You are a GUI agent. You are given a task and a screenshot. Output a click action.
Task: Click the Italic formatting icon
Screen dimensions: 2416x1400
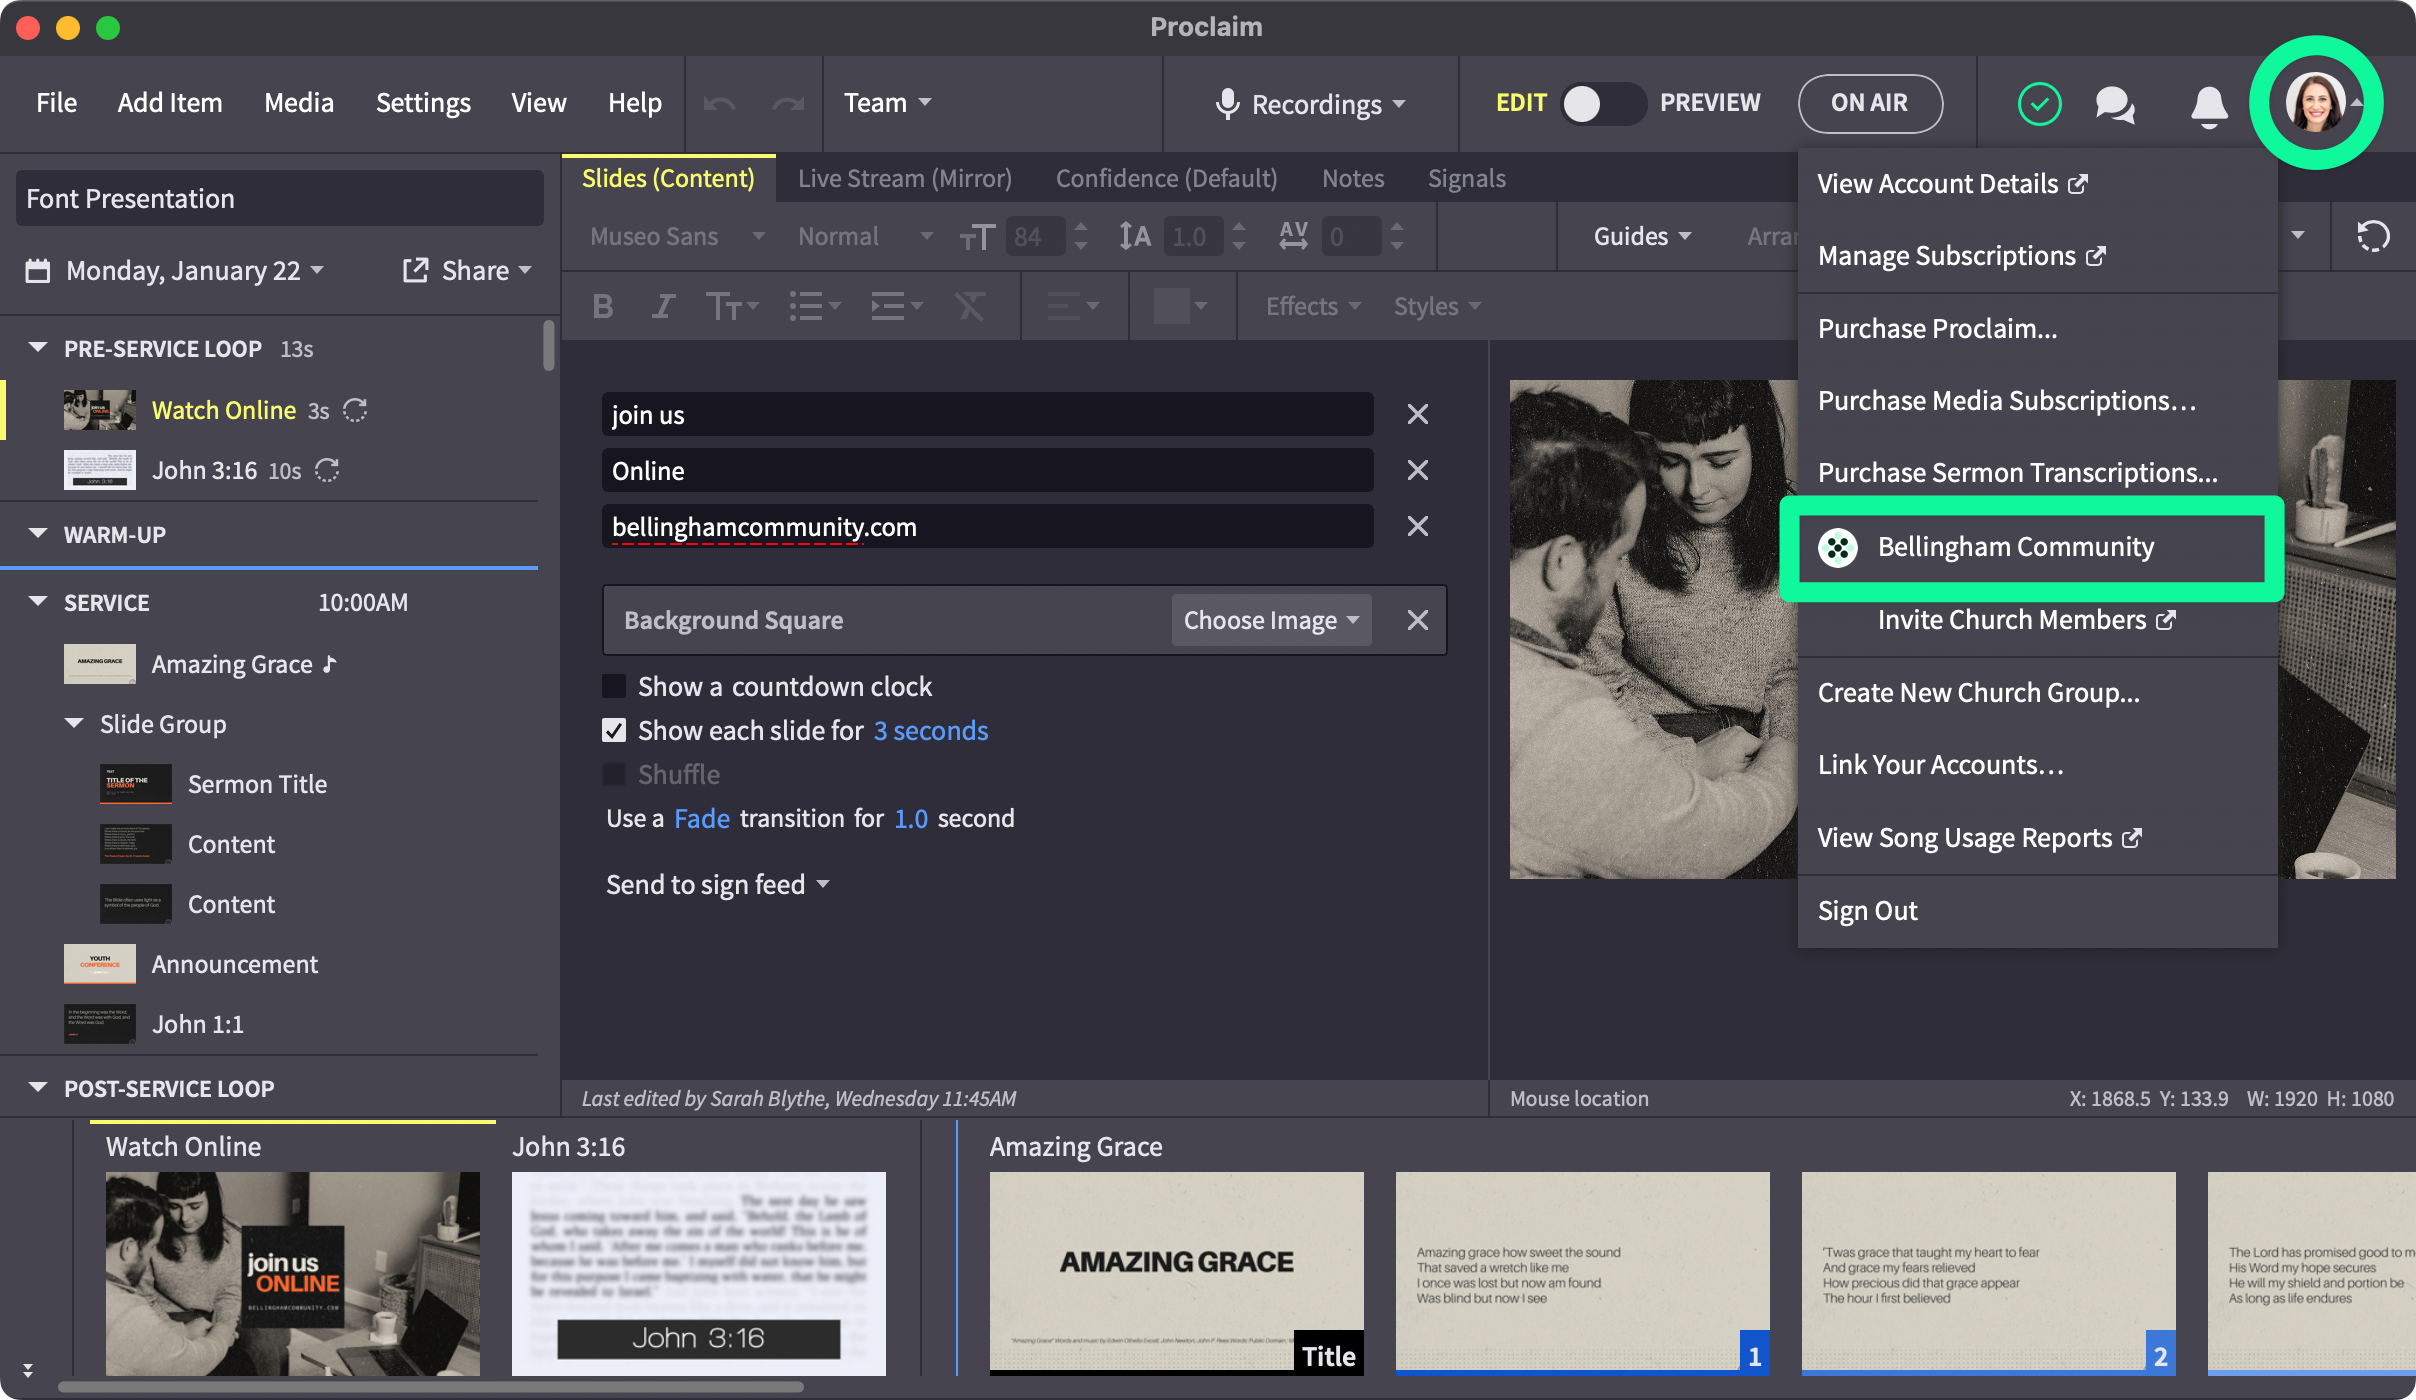pyautogui.click(x=662, y=306)
